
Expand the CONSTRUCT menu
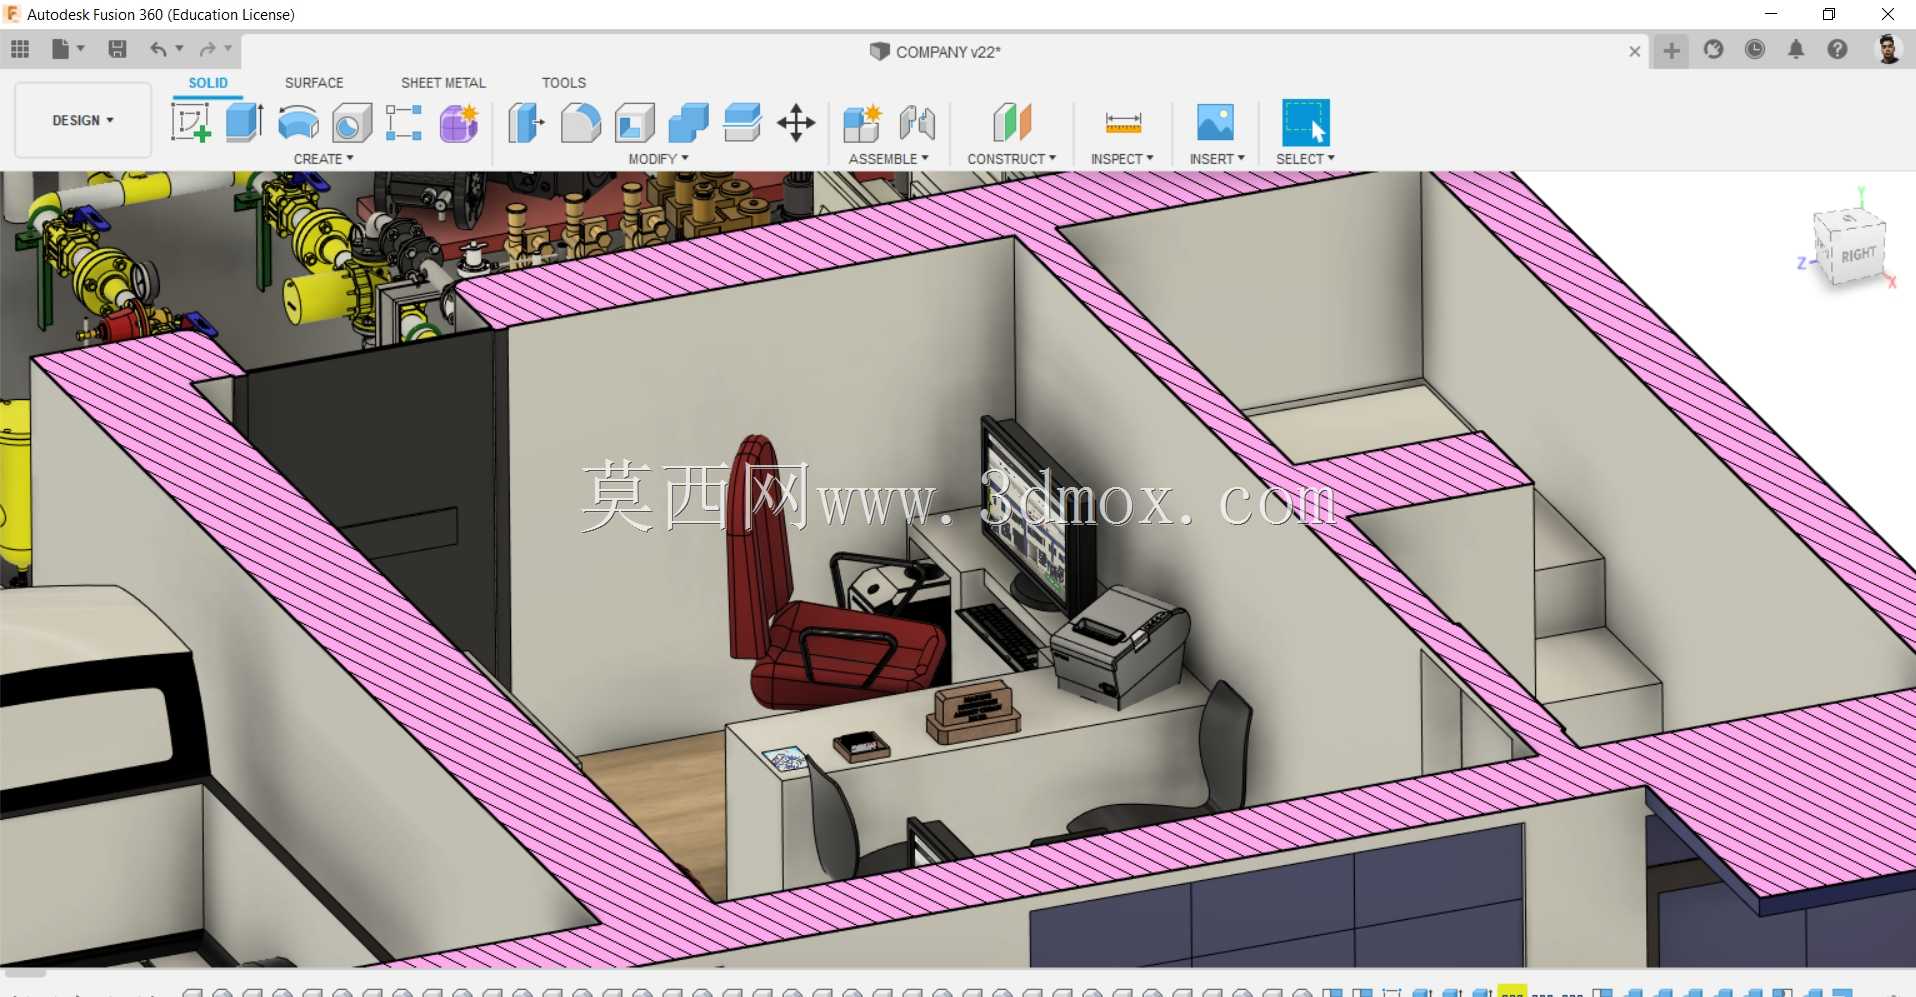pyautogui.click(x=1011, y=159)
